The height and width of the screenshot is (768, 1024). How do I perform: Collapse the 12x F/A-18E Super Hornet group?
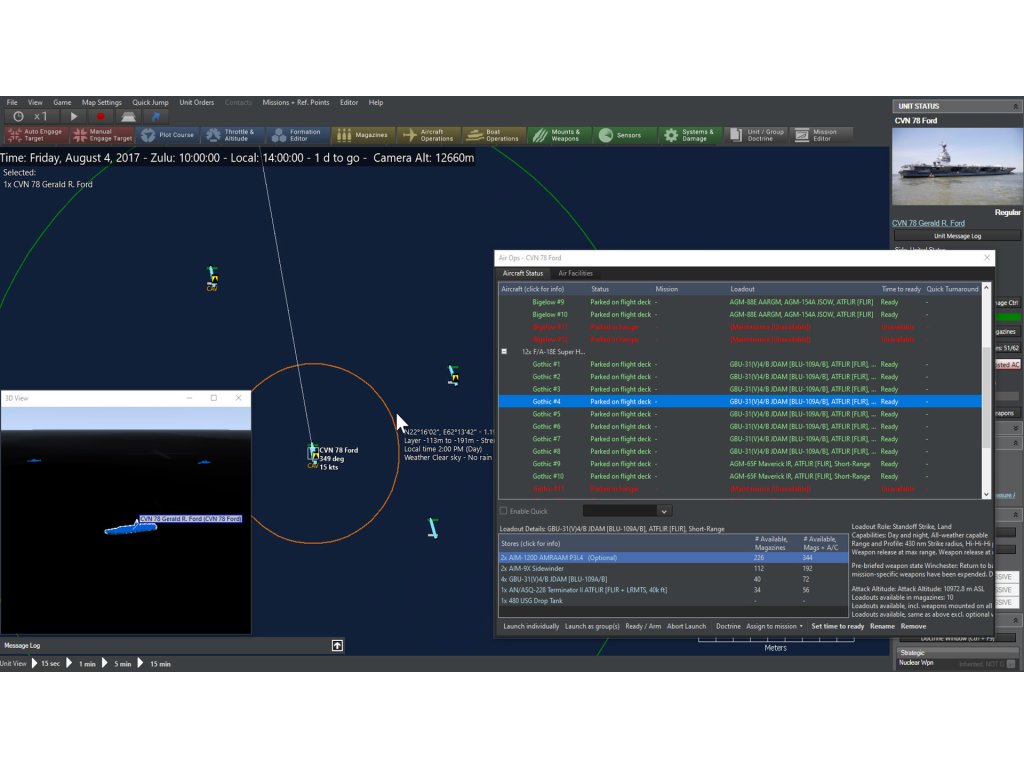click(504, 352)
